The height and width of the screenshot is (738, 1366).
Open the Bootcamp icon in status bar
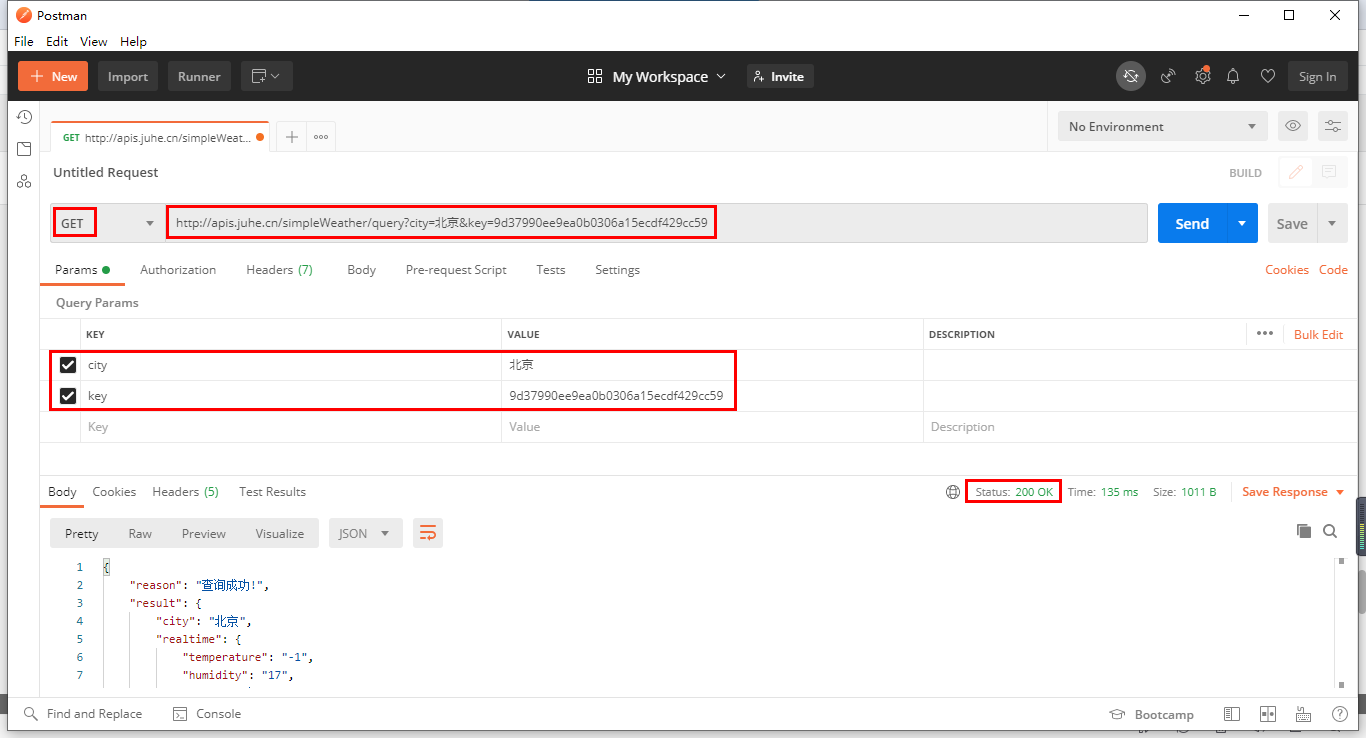1118,714
